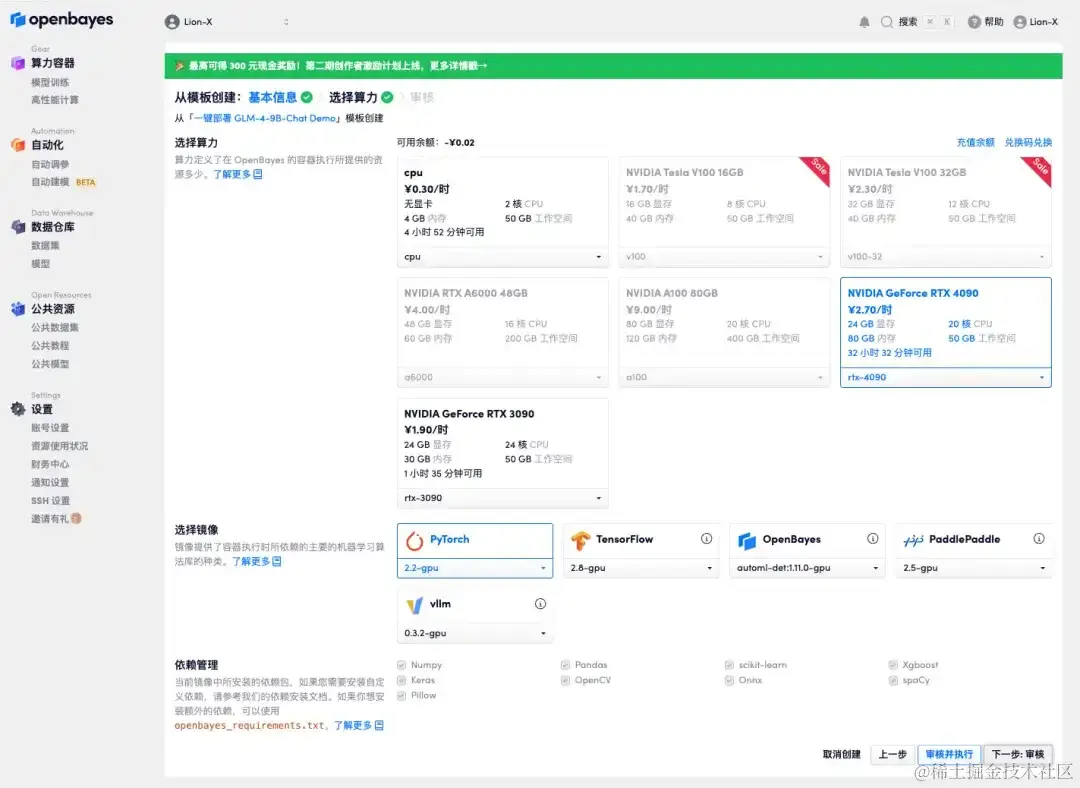Image resolution: width=1080 pixels, height=788 pixels.
Task: Select the OpenBayes image logo icon
Action: (x=747, y=541)
